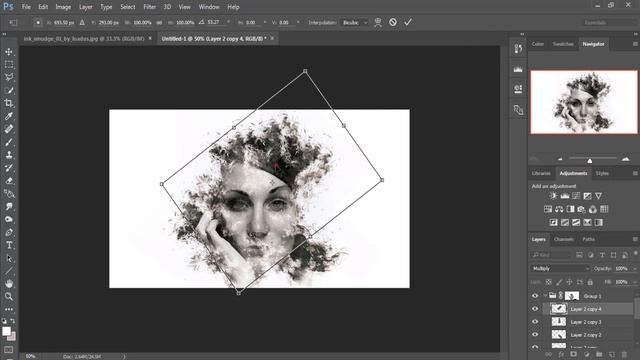
Task: Open the Fill value dropdown arrow
Action: click(634, 282)
